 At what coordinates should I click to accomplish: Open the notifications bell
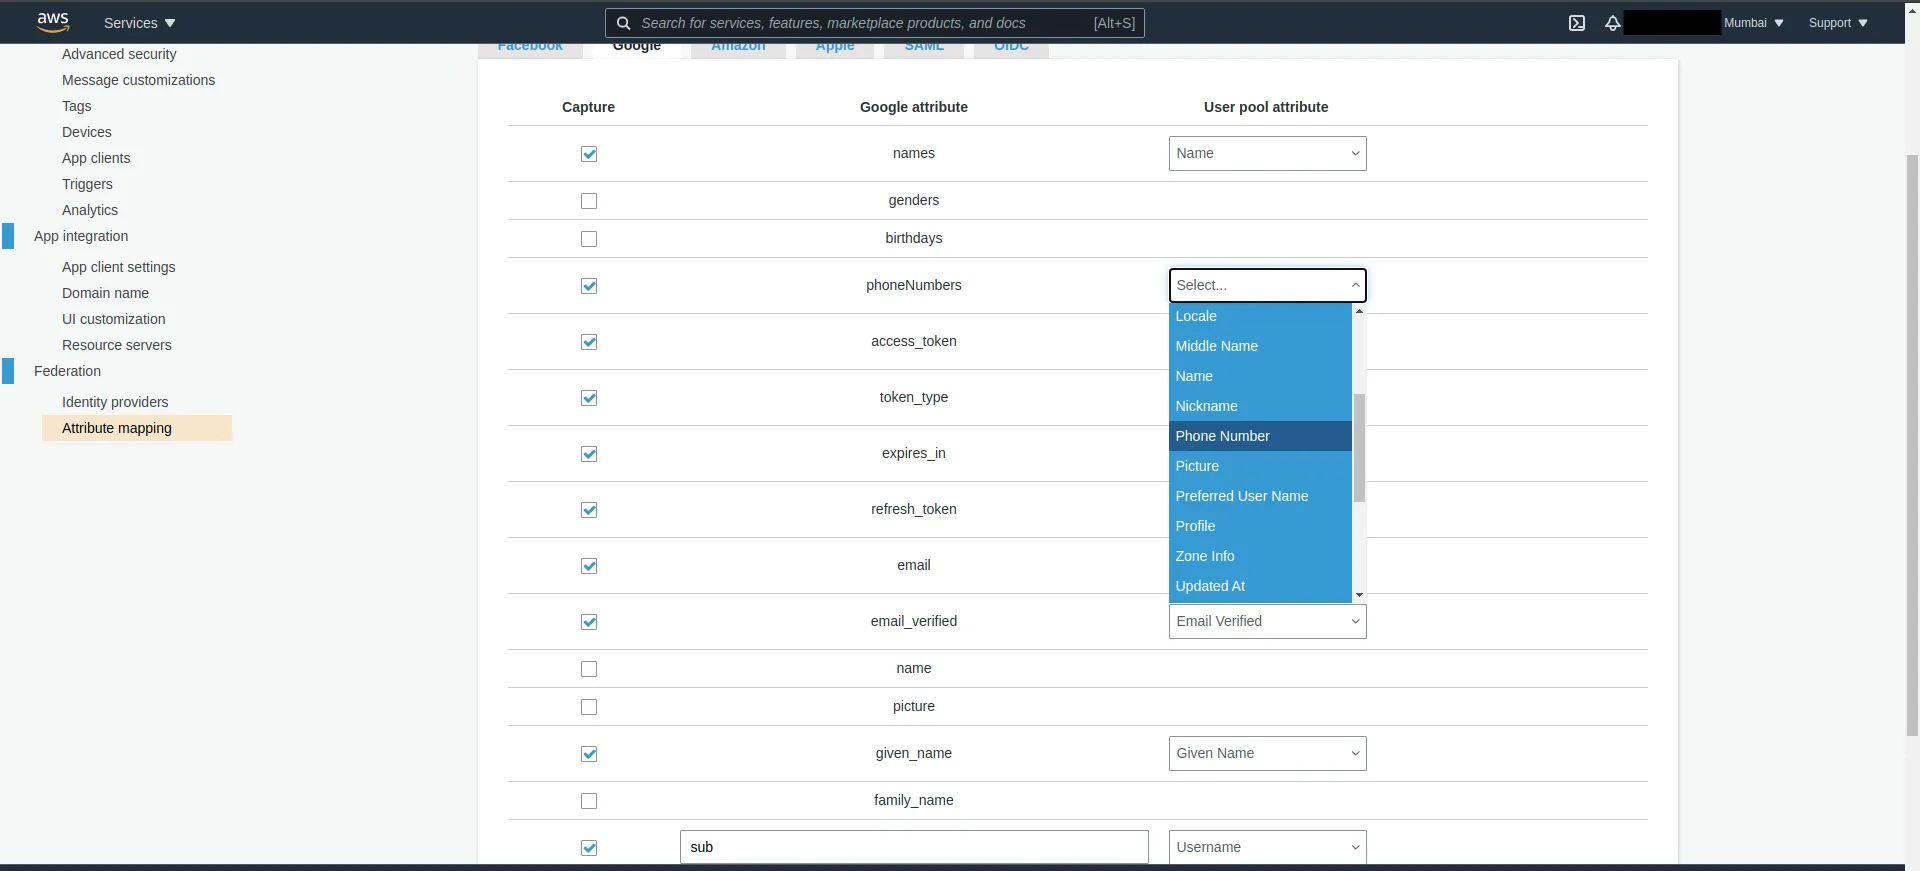tap(1613, 23)
